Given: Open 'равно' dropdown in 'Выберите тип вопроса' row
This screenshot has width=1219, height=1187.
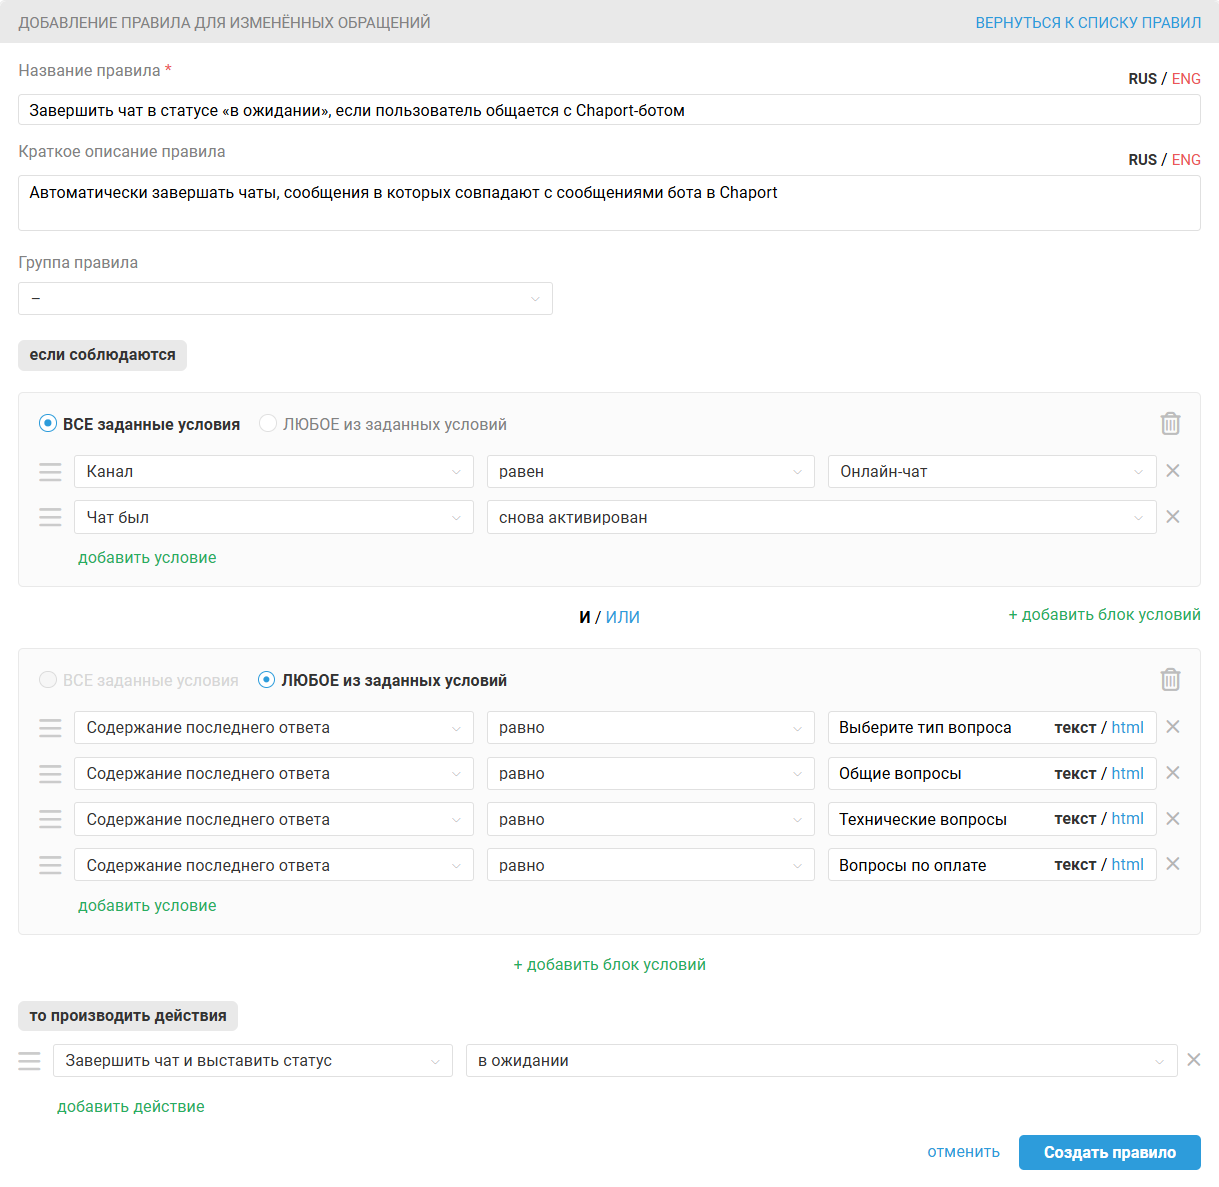Looking at the screenshot, I should click(x=651, y=727).
